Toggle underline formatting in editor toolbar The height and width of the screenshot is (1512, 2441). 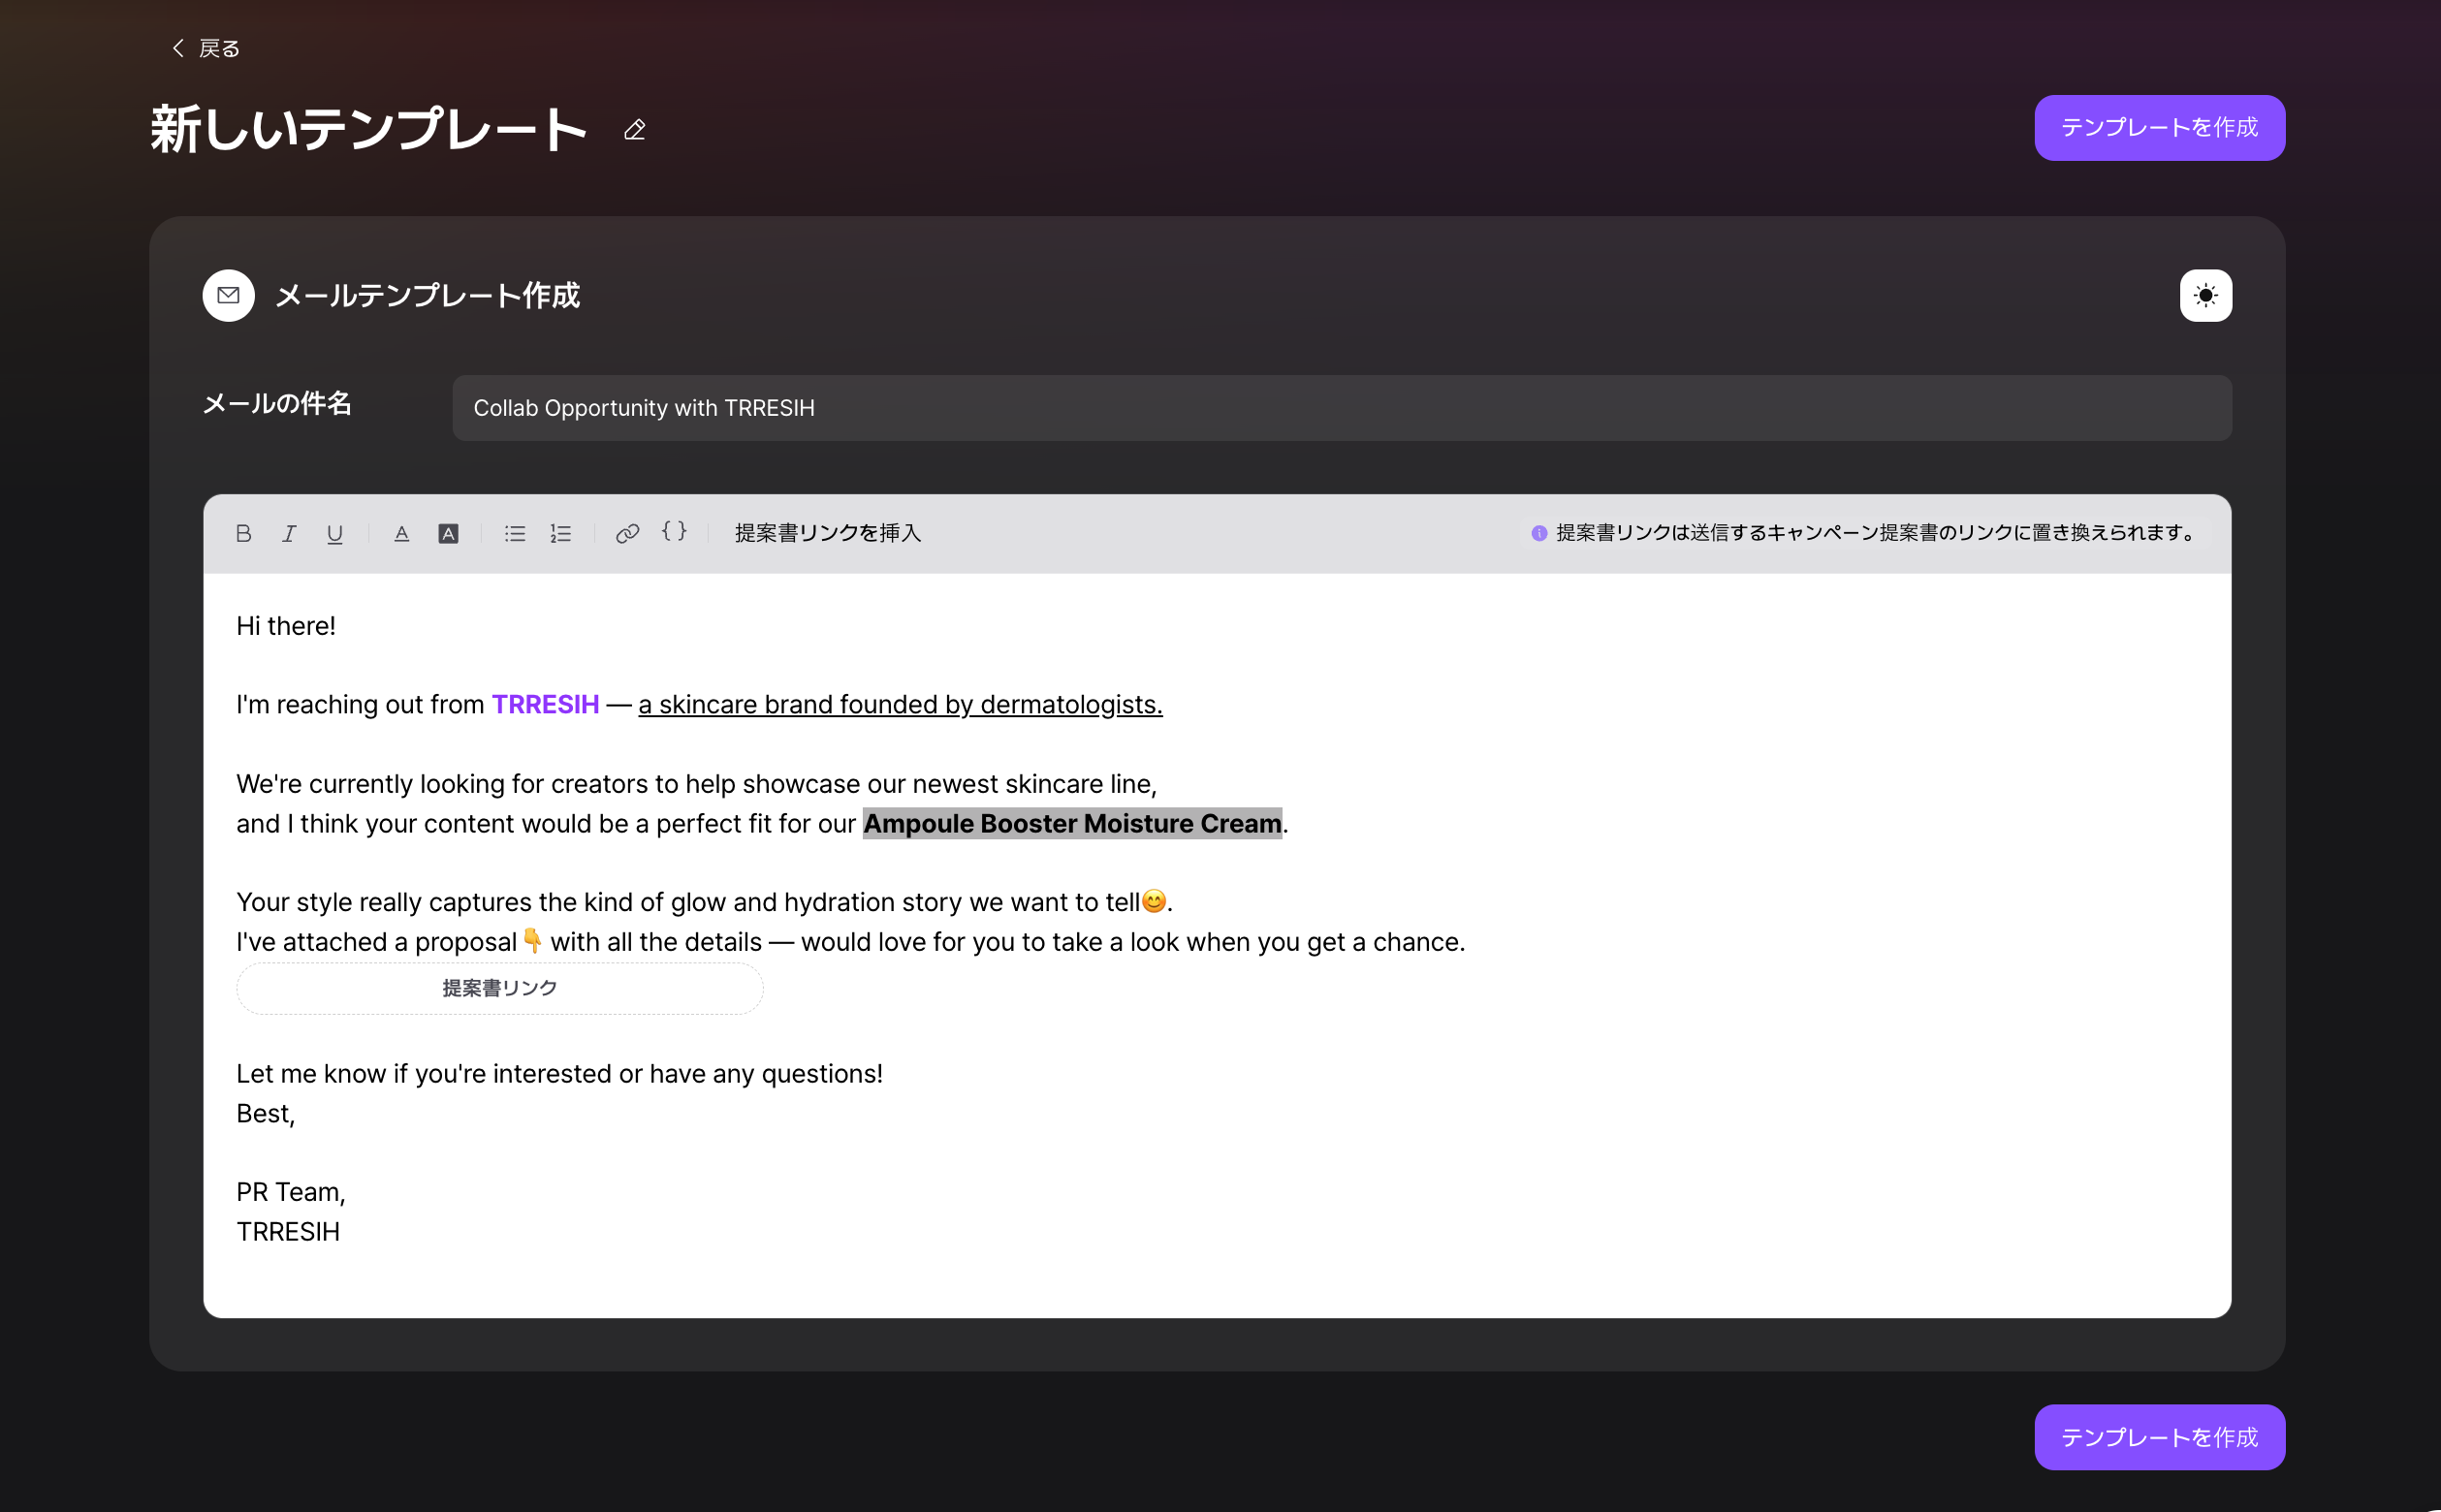tap(335, 533)
